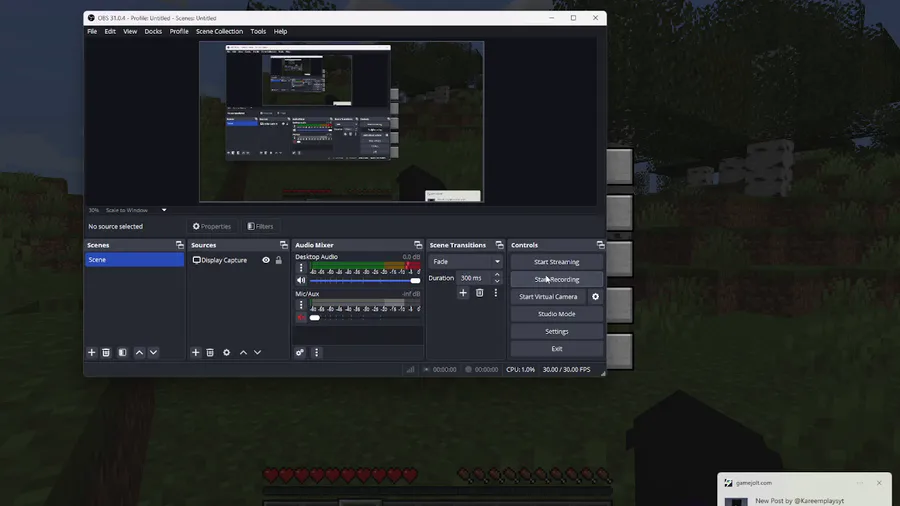Image resolution: width=900 pixels, height=506 pixels.
Task: Open virtual camera settings gear icon
Action: coord(595,297)
